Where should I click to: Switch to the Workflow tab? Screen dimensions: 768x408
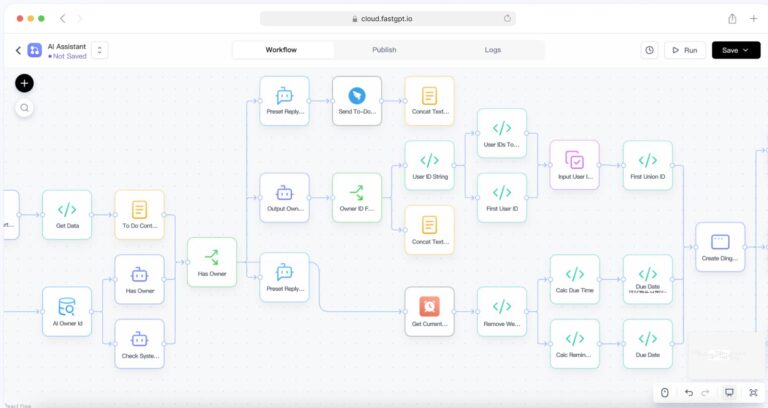pyautogui.click(x=281, y=50)
